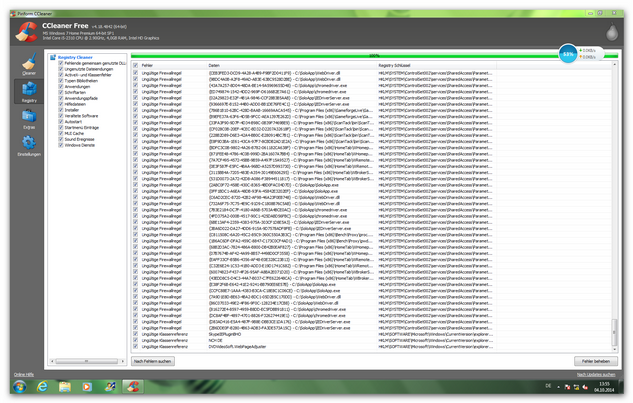Toggle Windows Dienste checkbox

[61, 145]
